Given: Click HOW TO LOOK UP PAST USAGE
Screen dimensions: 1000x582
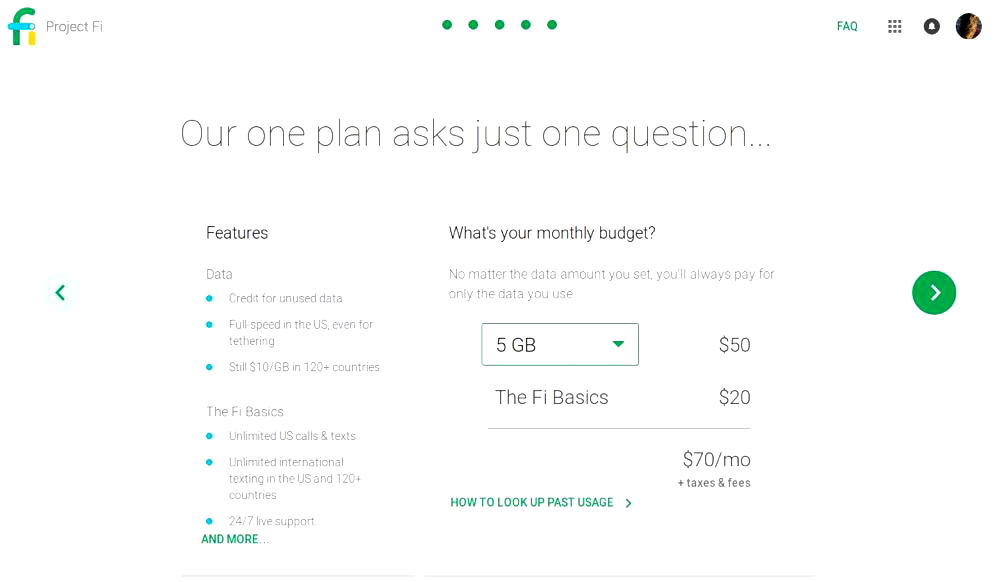Looking at the screenshot, I should click(x=533, y=503).
